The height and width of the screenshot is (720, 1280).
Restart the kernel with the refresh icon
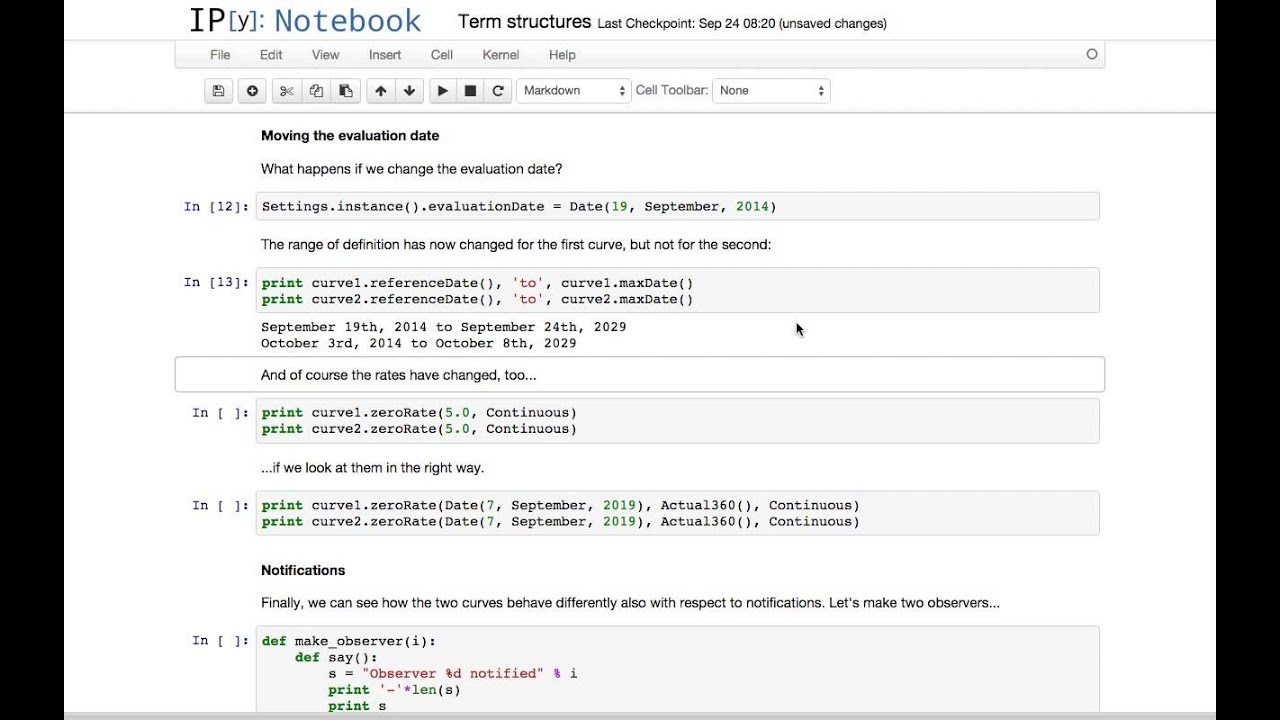pyautogui.click(x=498, y=91)
